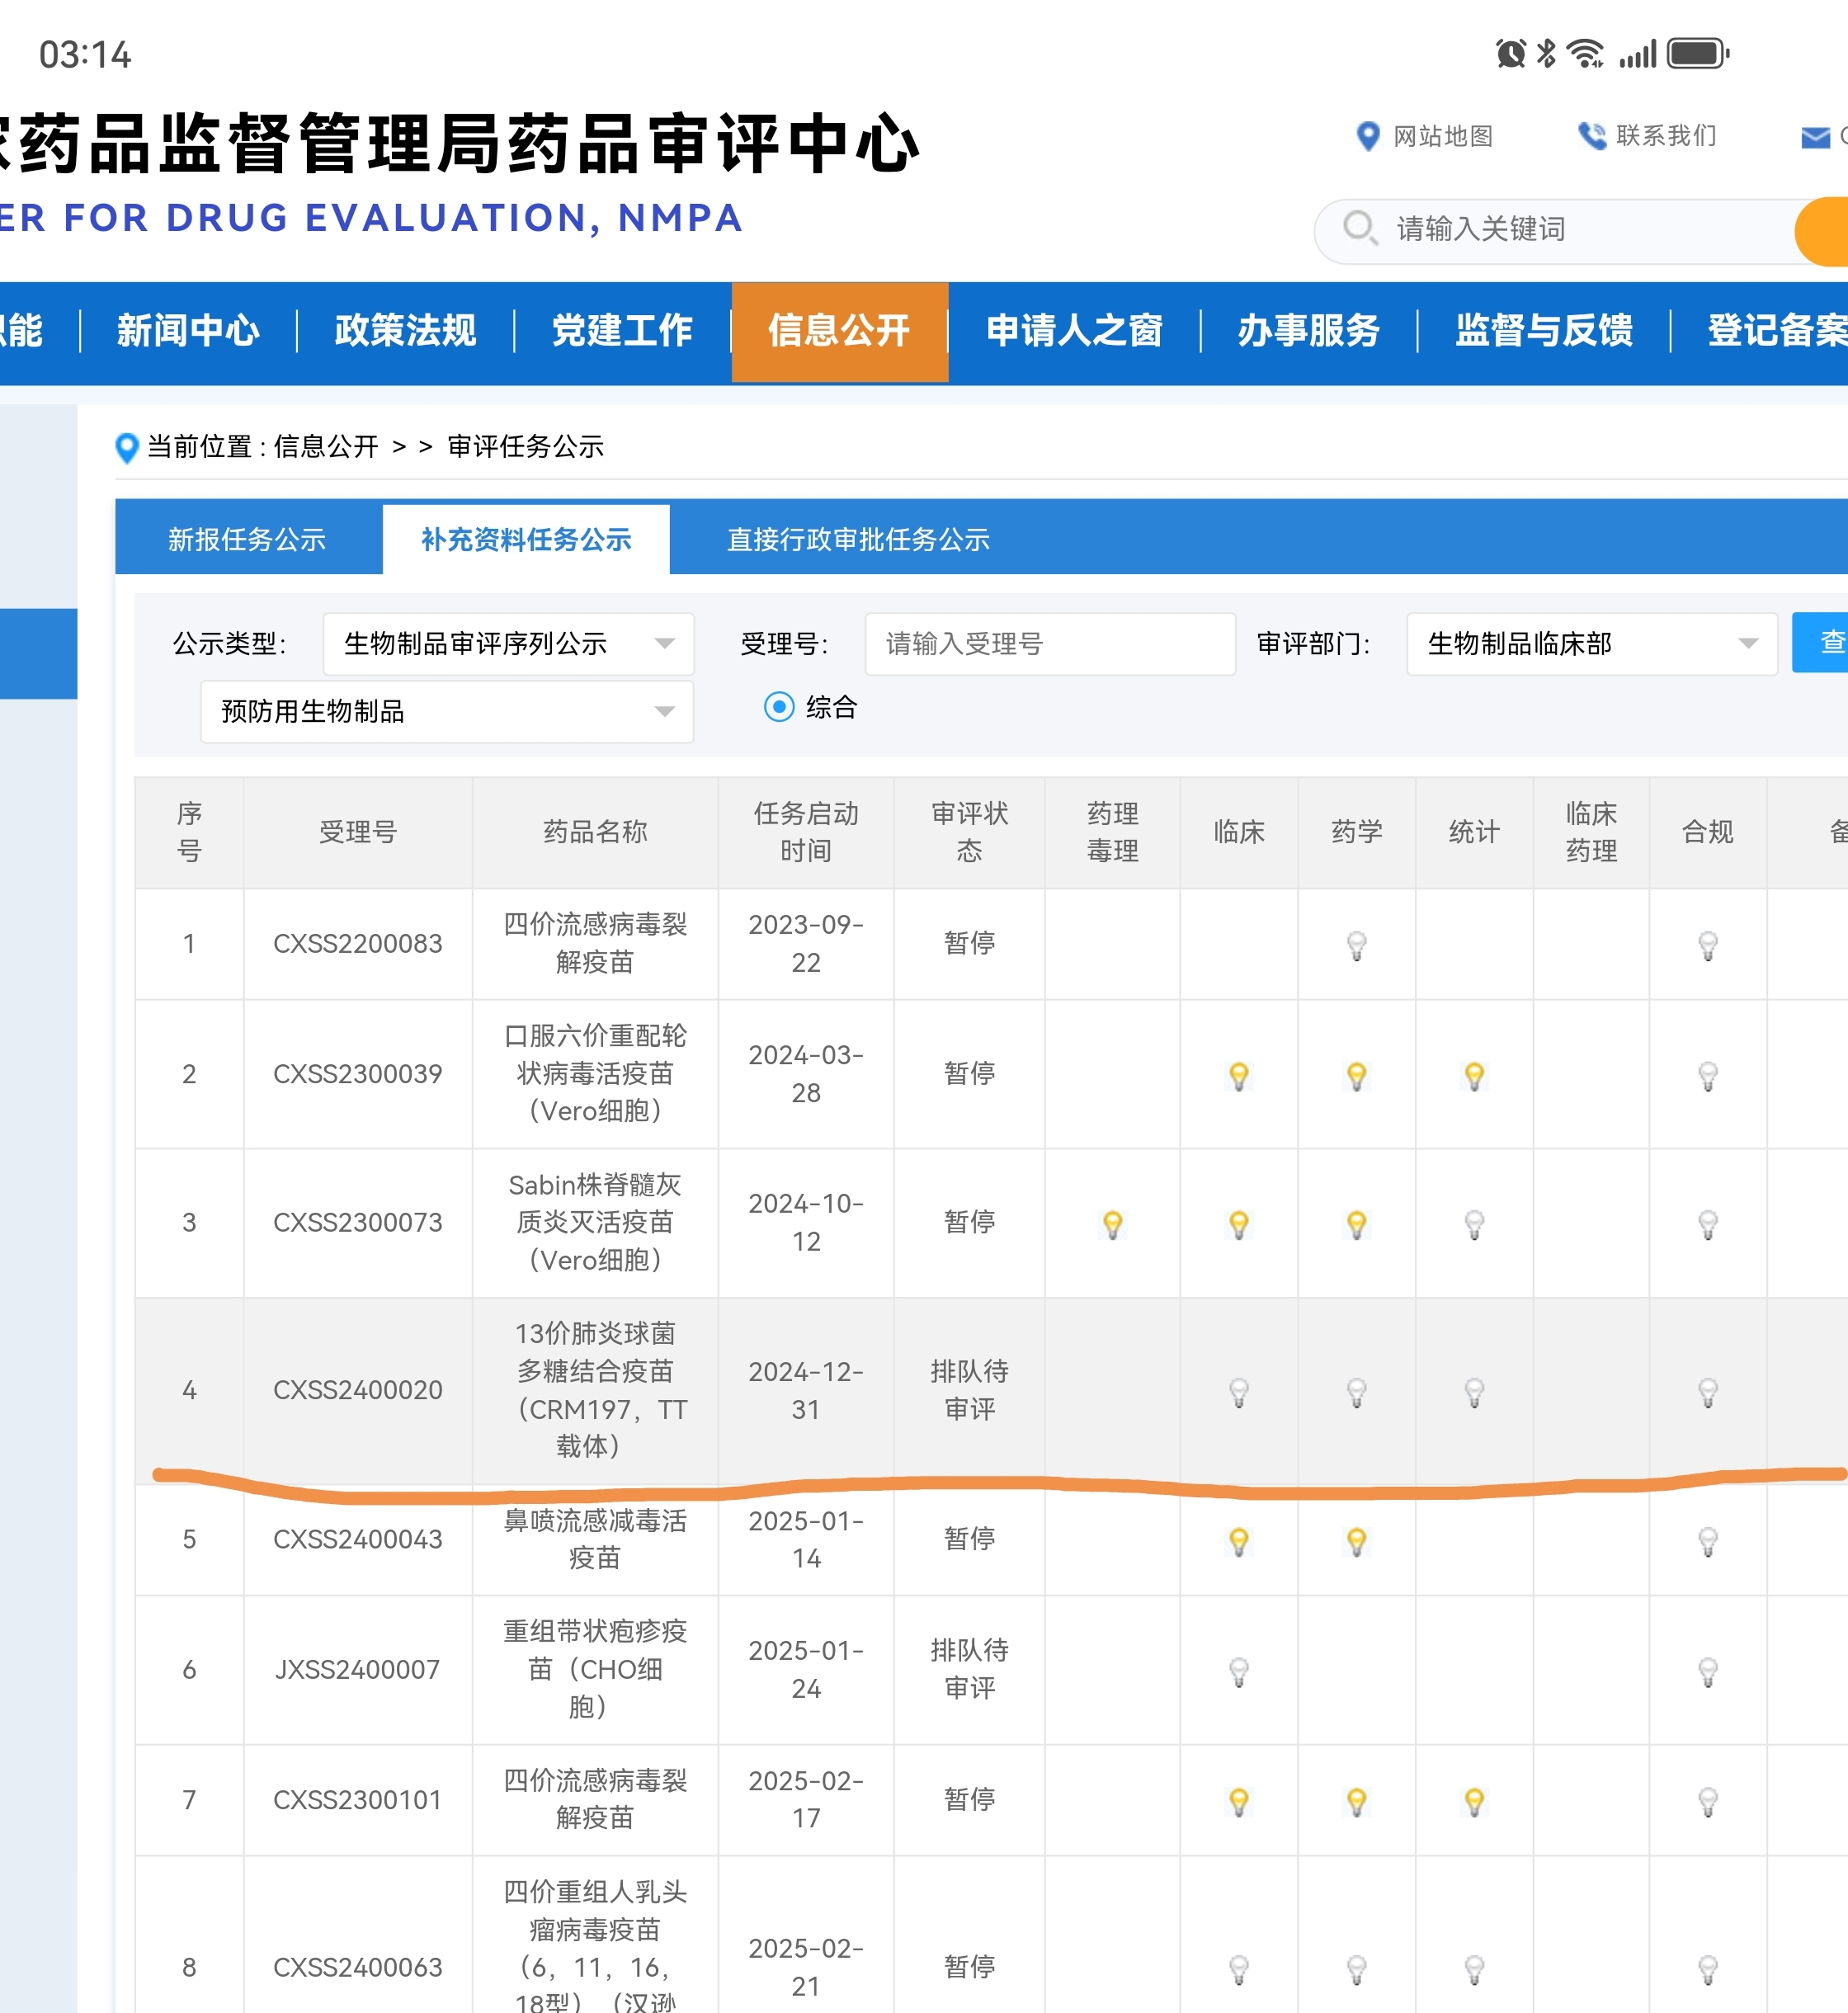1848x2013 pixels.
Task: Click the Wi-Fi status icon
Action: 1585,53
